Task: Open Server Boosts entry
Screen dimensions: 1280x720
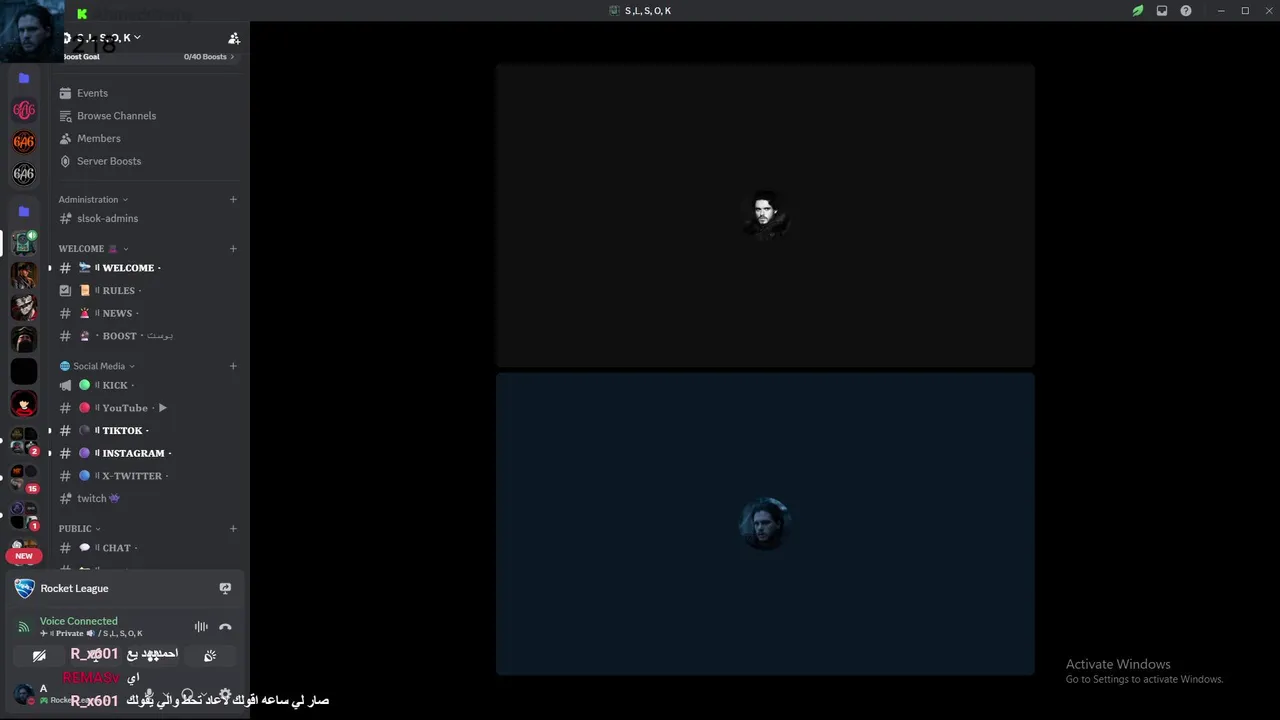Action: click(x=148, y=161)
